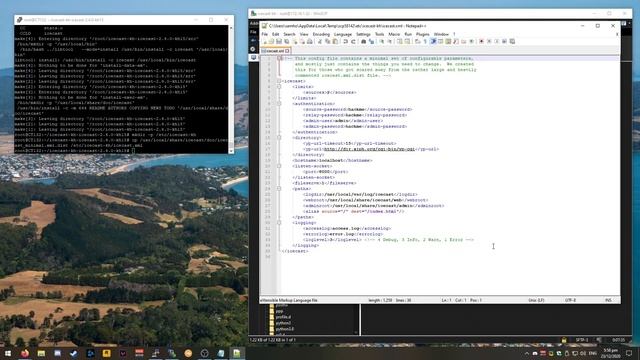Open the Settings menu
The height and width of the screenshot is (360, 640).
coord(363,34)
